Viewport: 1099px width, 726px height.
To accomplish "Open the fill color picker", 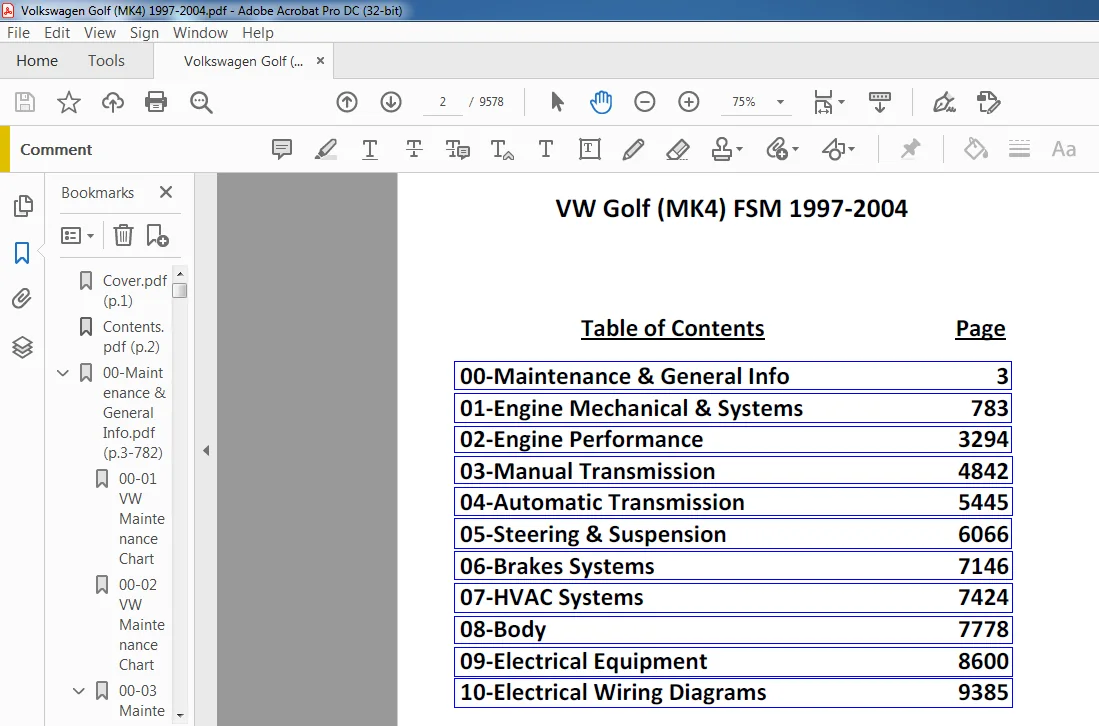I will point(976,149).
